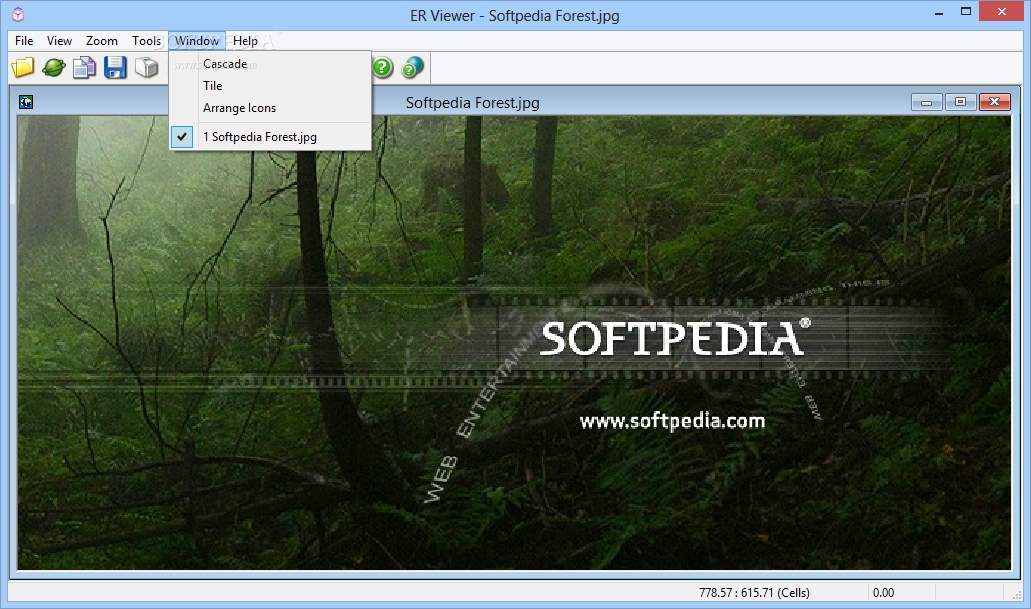Click the resize grip at status bar corner
This screenshot has height=609, width=1031.
click(1017, 594)
